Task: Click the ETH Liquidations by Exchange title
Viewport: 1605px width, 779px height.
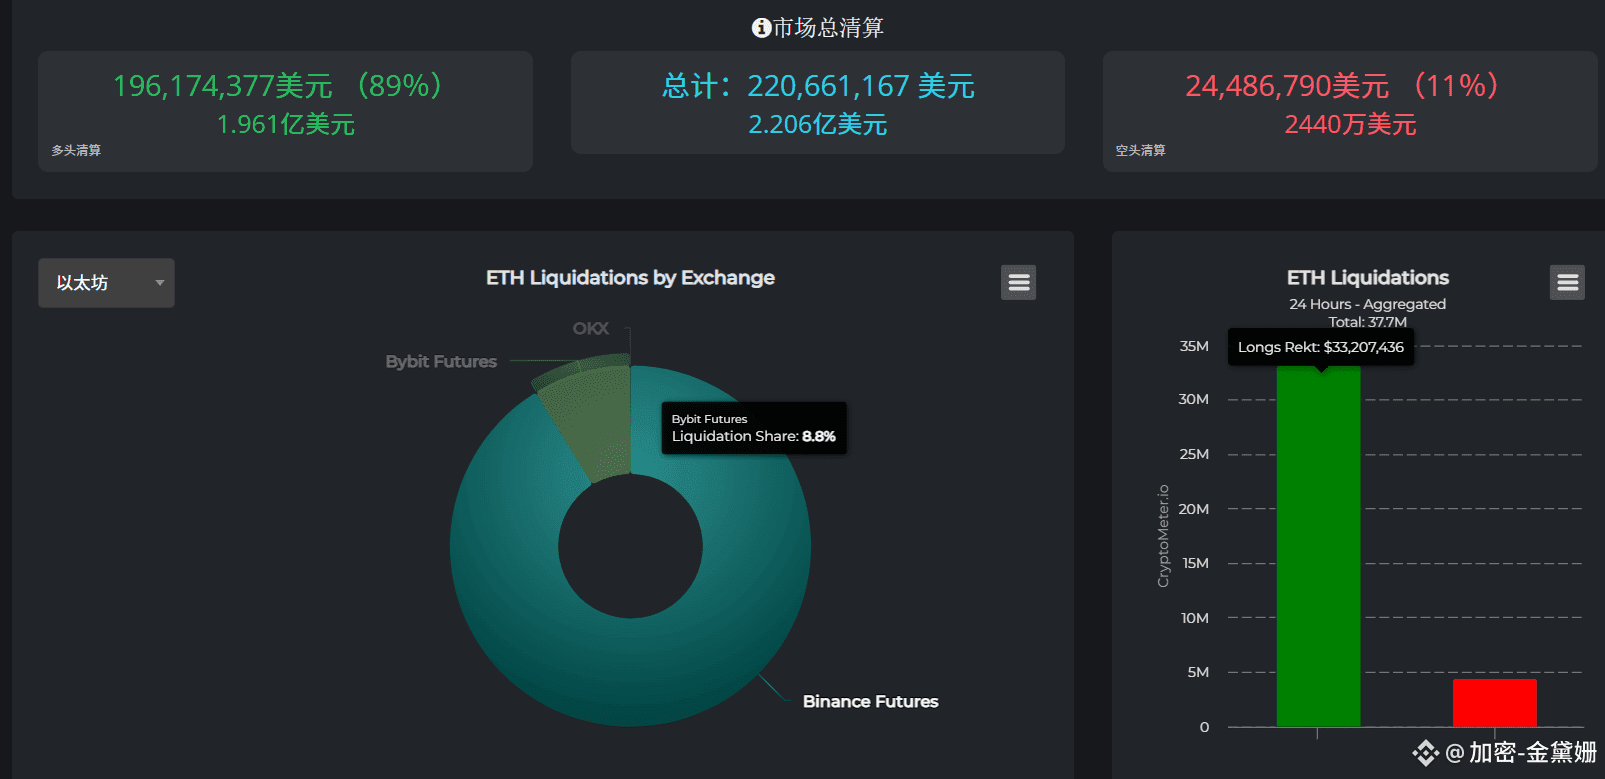Action: [630, 278]
